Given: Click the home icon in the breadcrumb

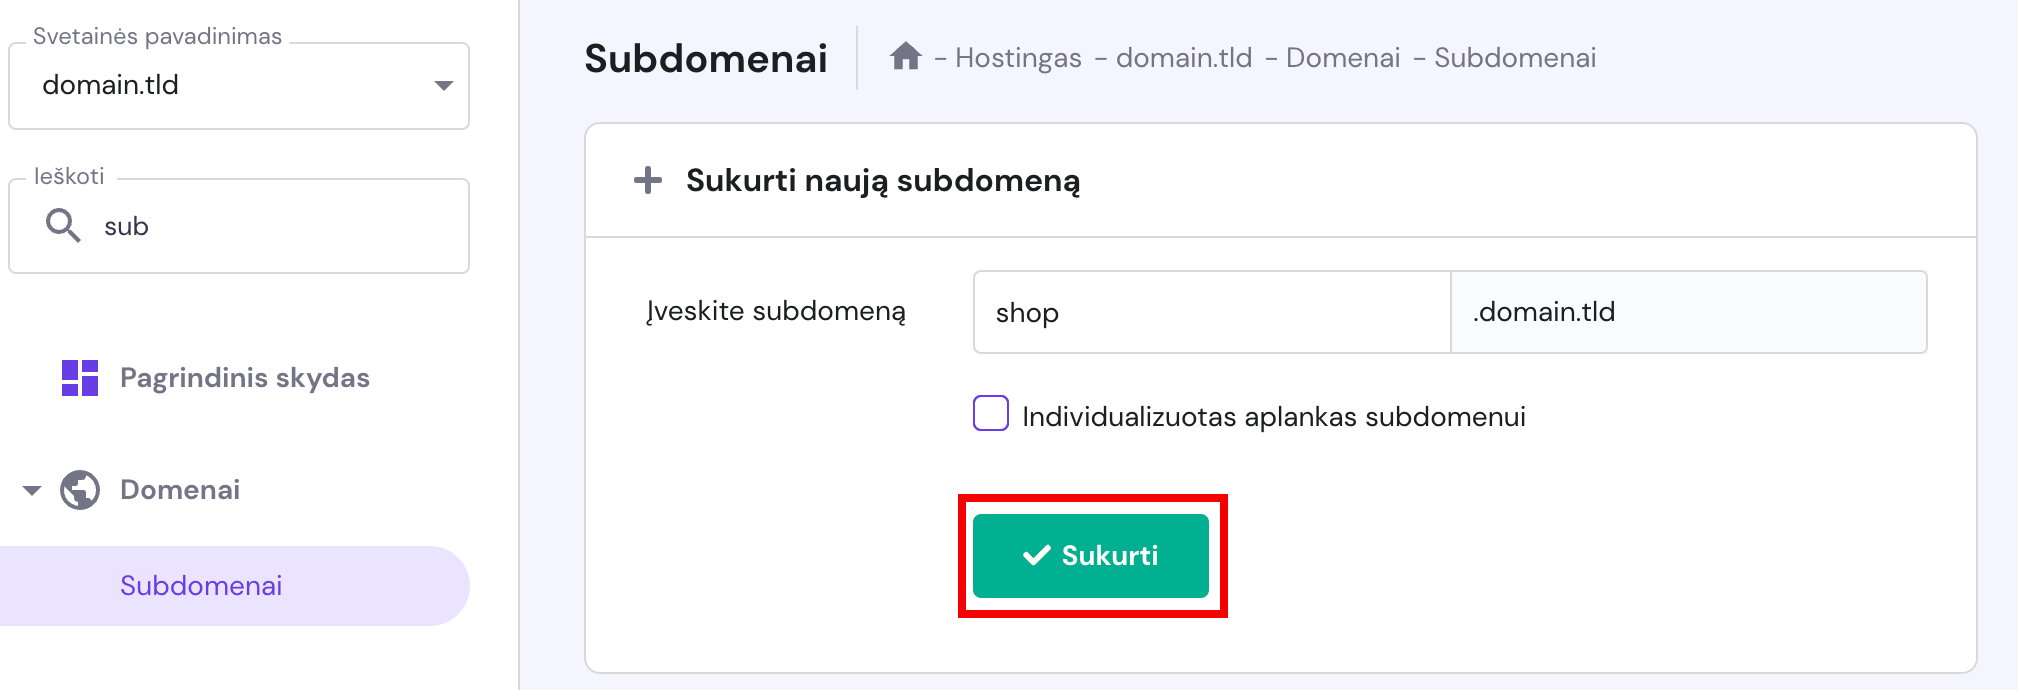Looking at the screenshot, I should tap(905, 57).
